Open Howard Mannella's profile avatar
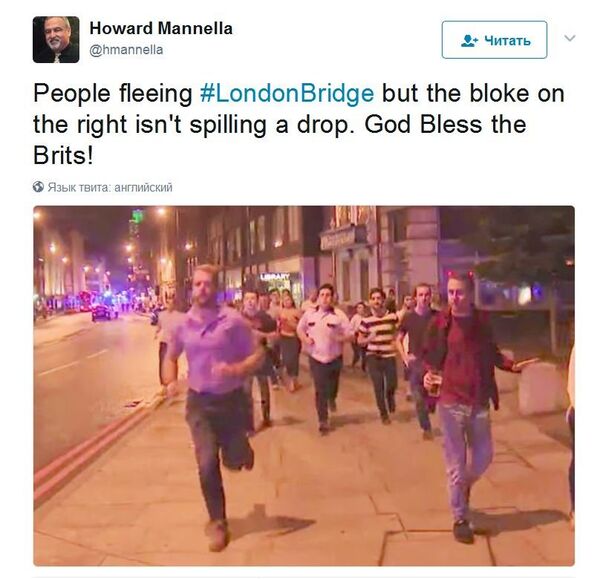The image size is (600, 579). coord(56,39)
